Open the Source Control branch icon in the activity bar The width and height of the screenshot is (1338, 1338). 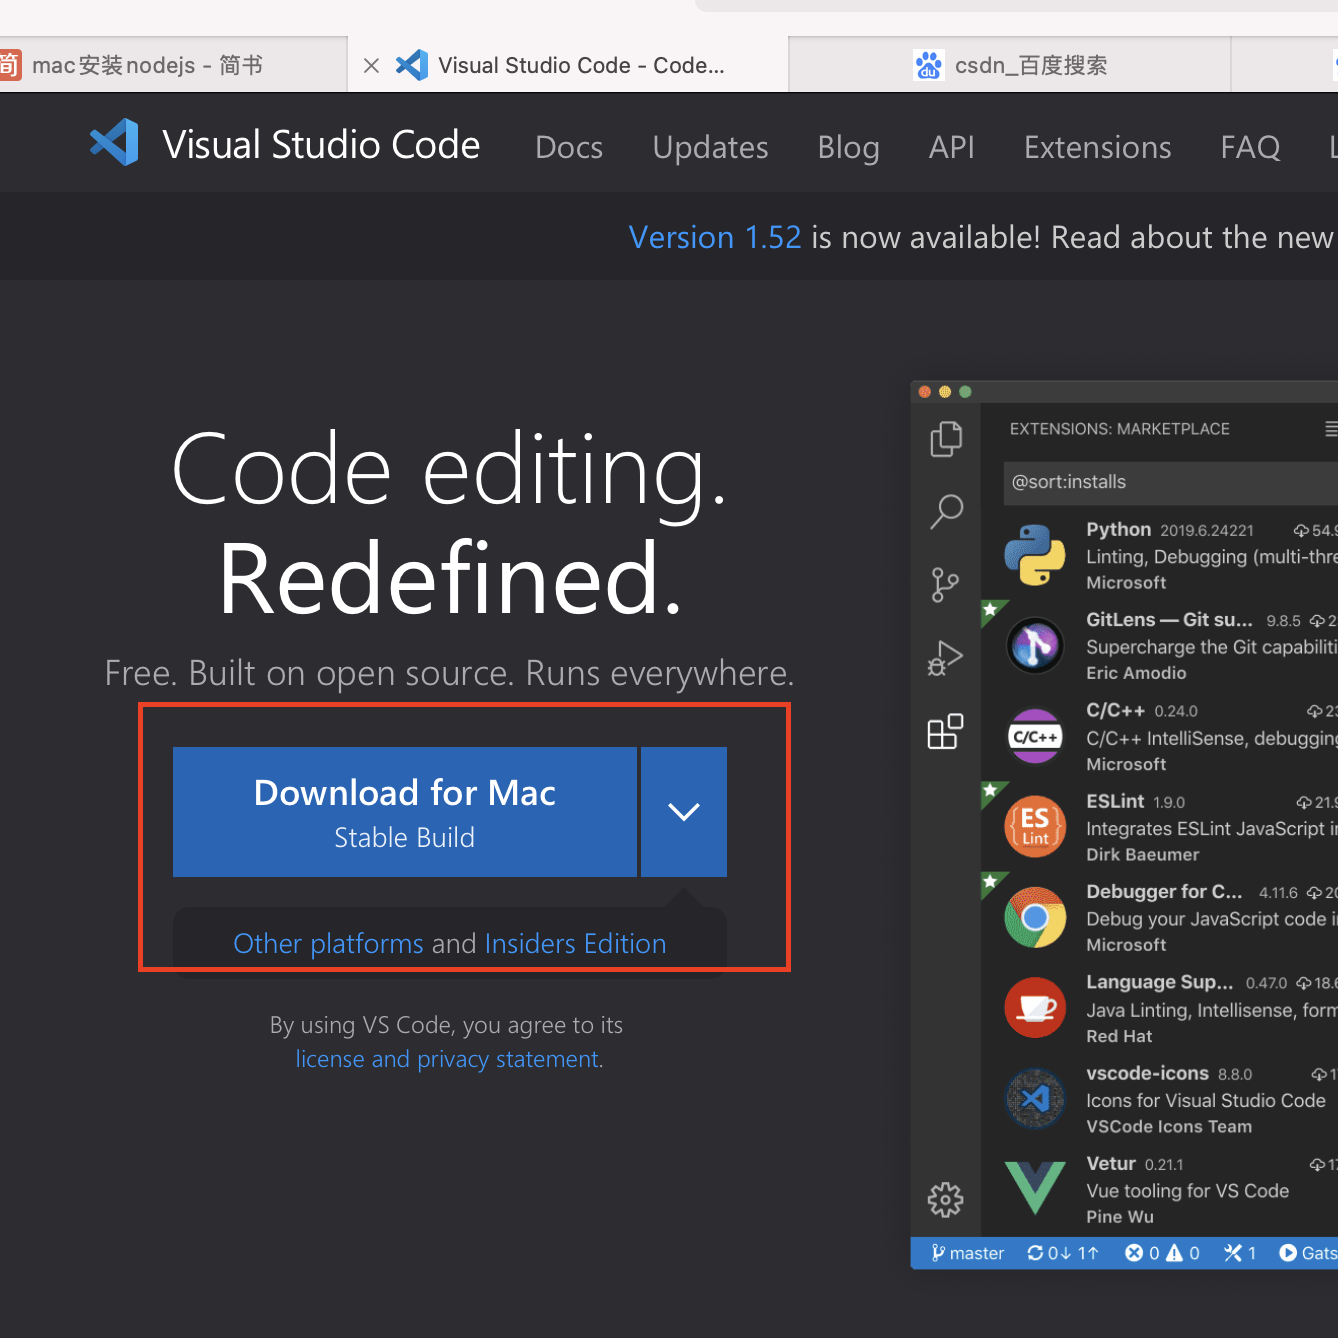click(x=945, y=585)
